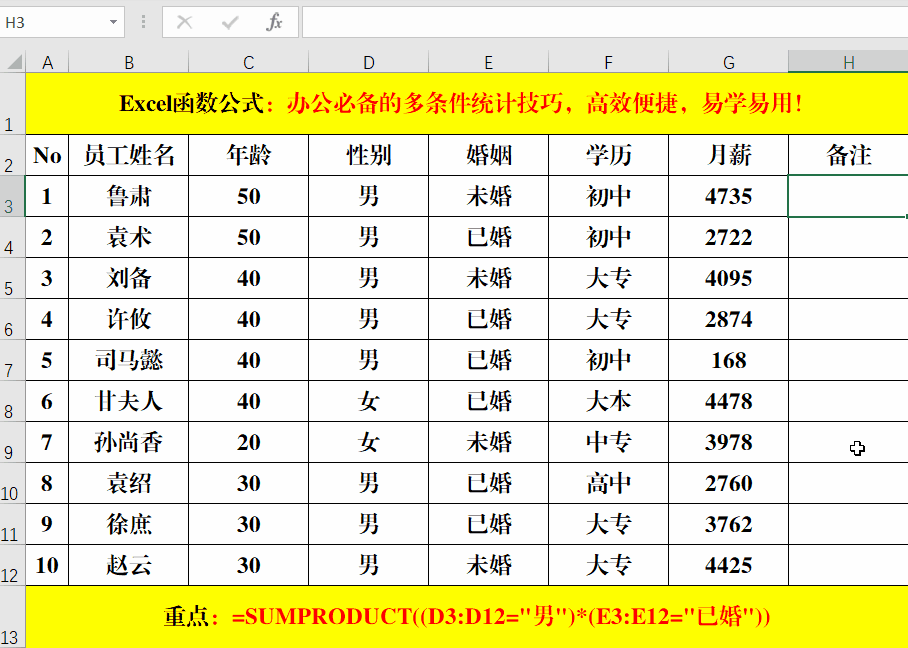Select column C header
The width and height of the screenshot is (908, 648).
click(x=248, y=63)
